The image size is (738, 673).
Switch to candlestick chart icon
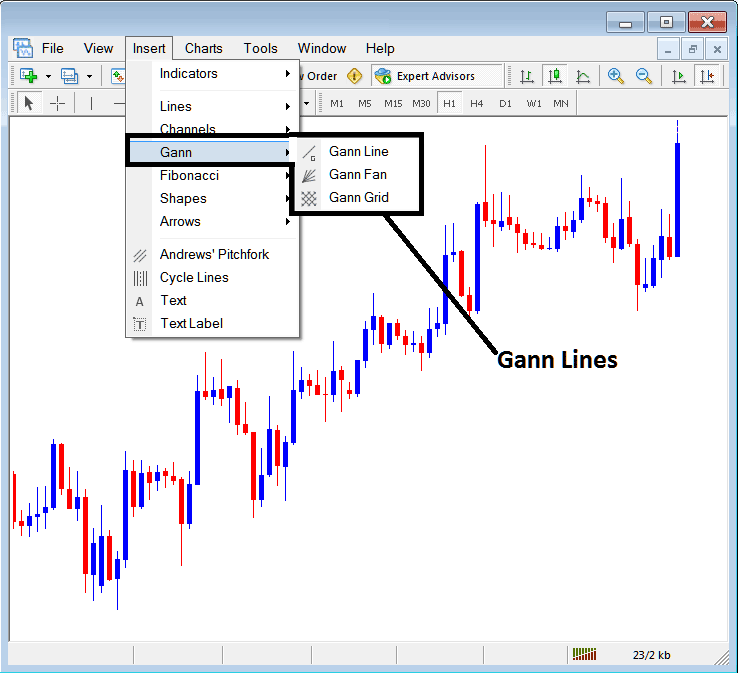tap(554, 76)
